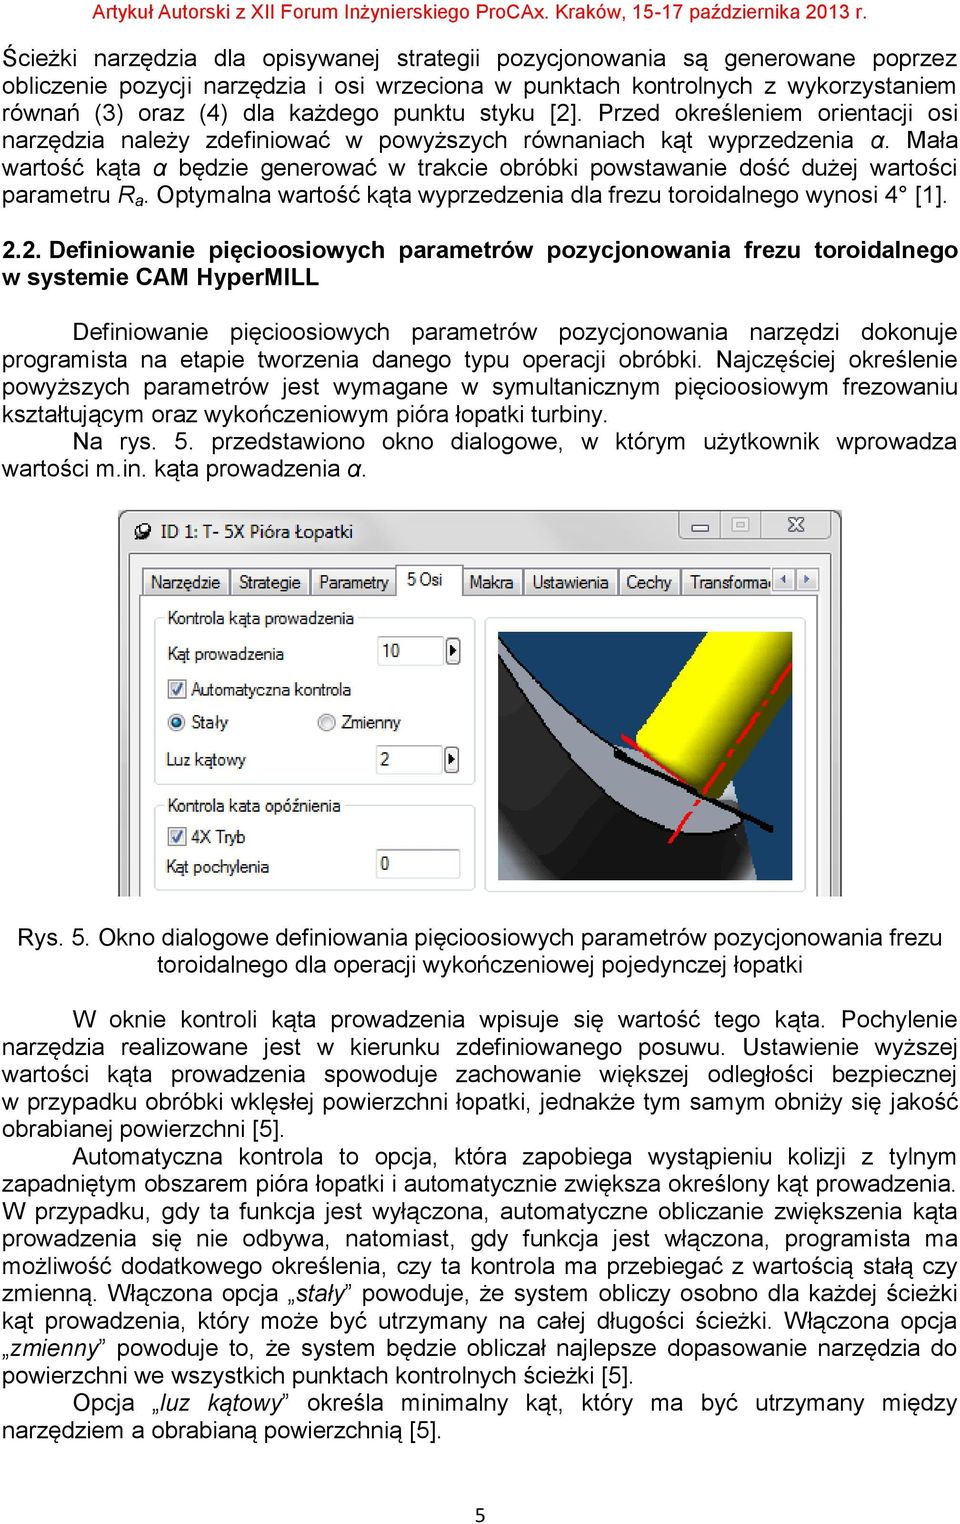Open the Narzędzie tab
This screenshot has width=960, height=1524.
click(186, 582)
